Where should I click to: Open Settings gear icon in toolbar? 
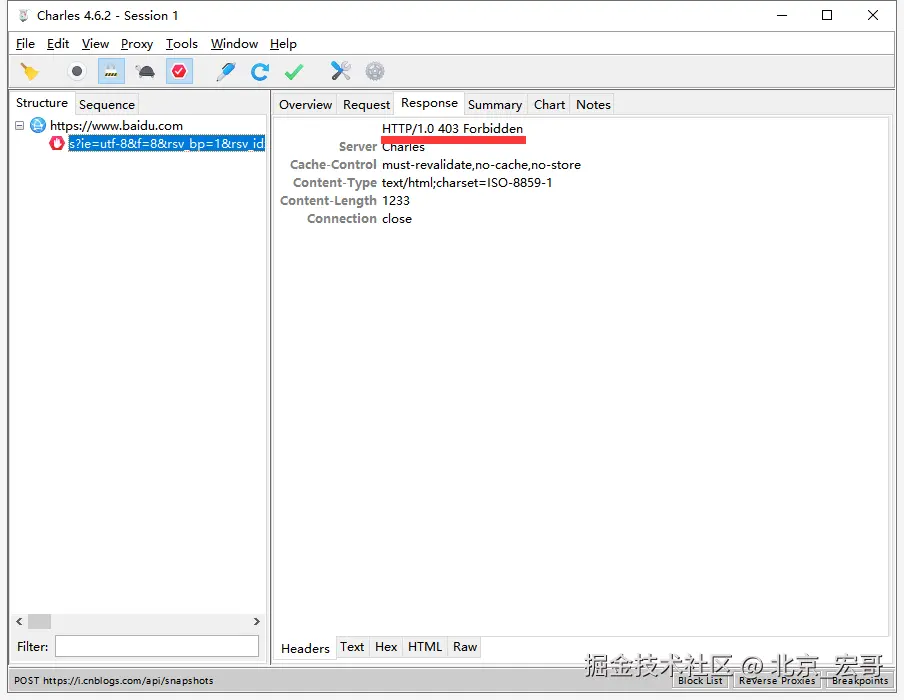[375, 71]
